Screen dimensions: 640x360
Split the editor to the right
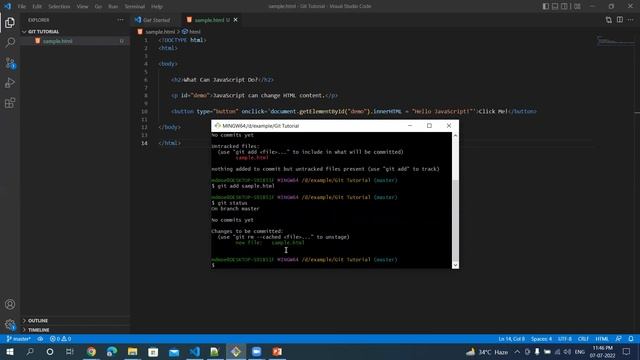[620, 20]
